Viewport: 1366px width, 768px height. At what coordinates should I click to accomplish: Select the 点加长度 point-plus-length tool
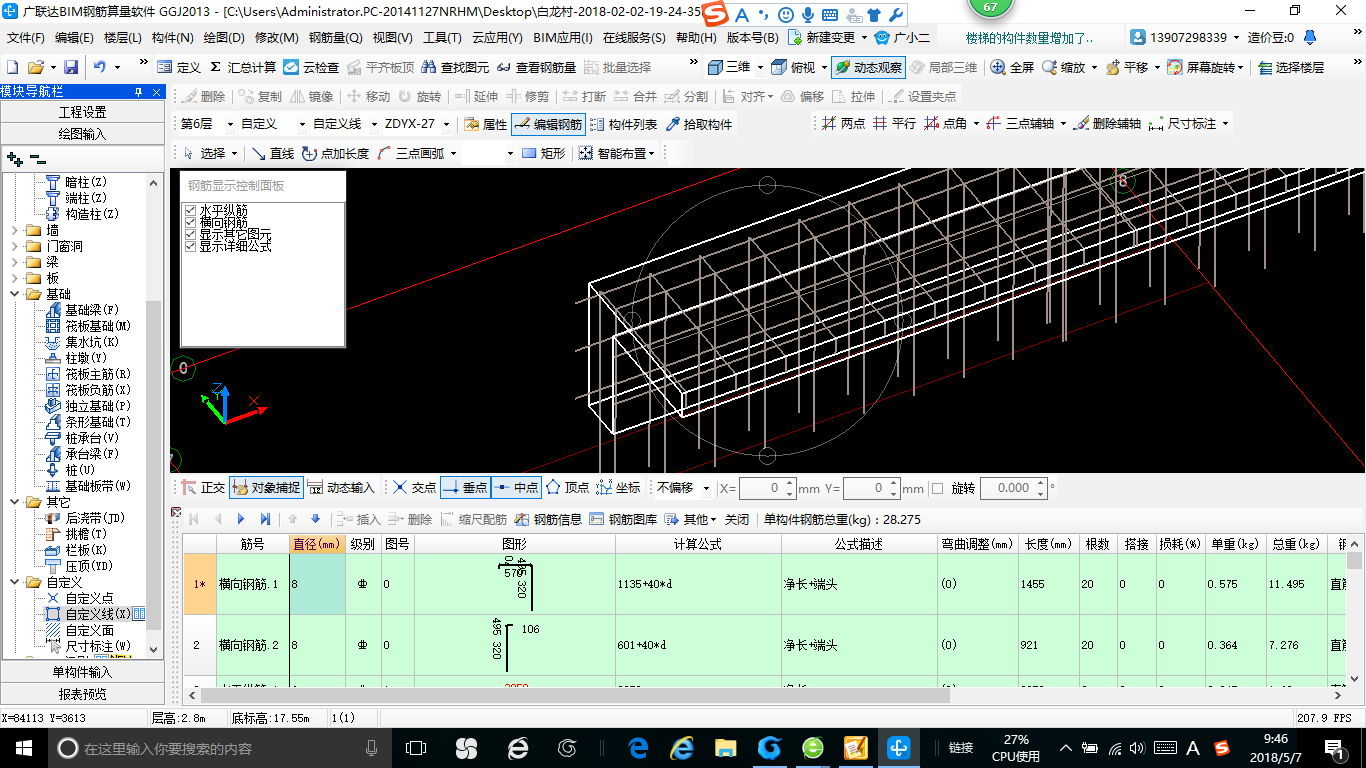(335, 153)
